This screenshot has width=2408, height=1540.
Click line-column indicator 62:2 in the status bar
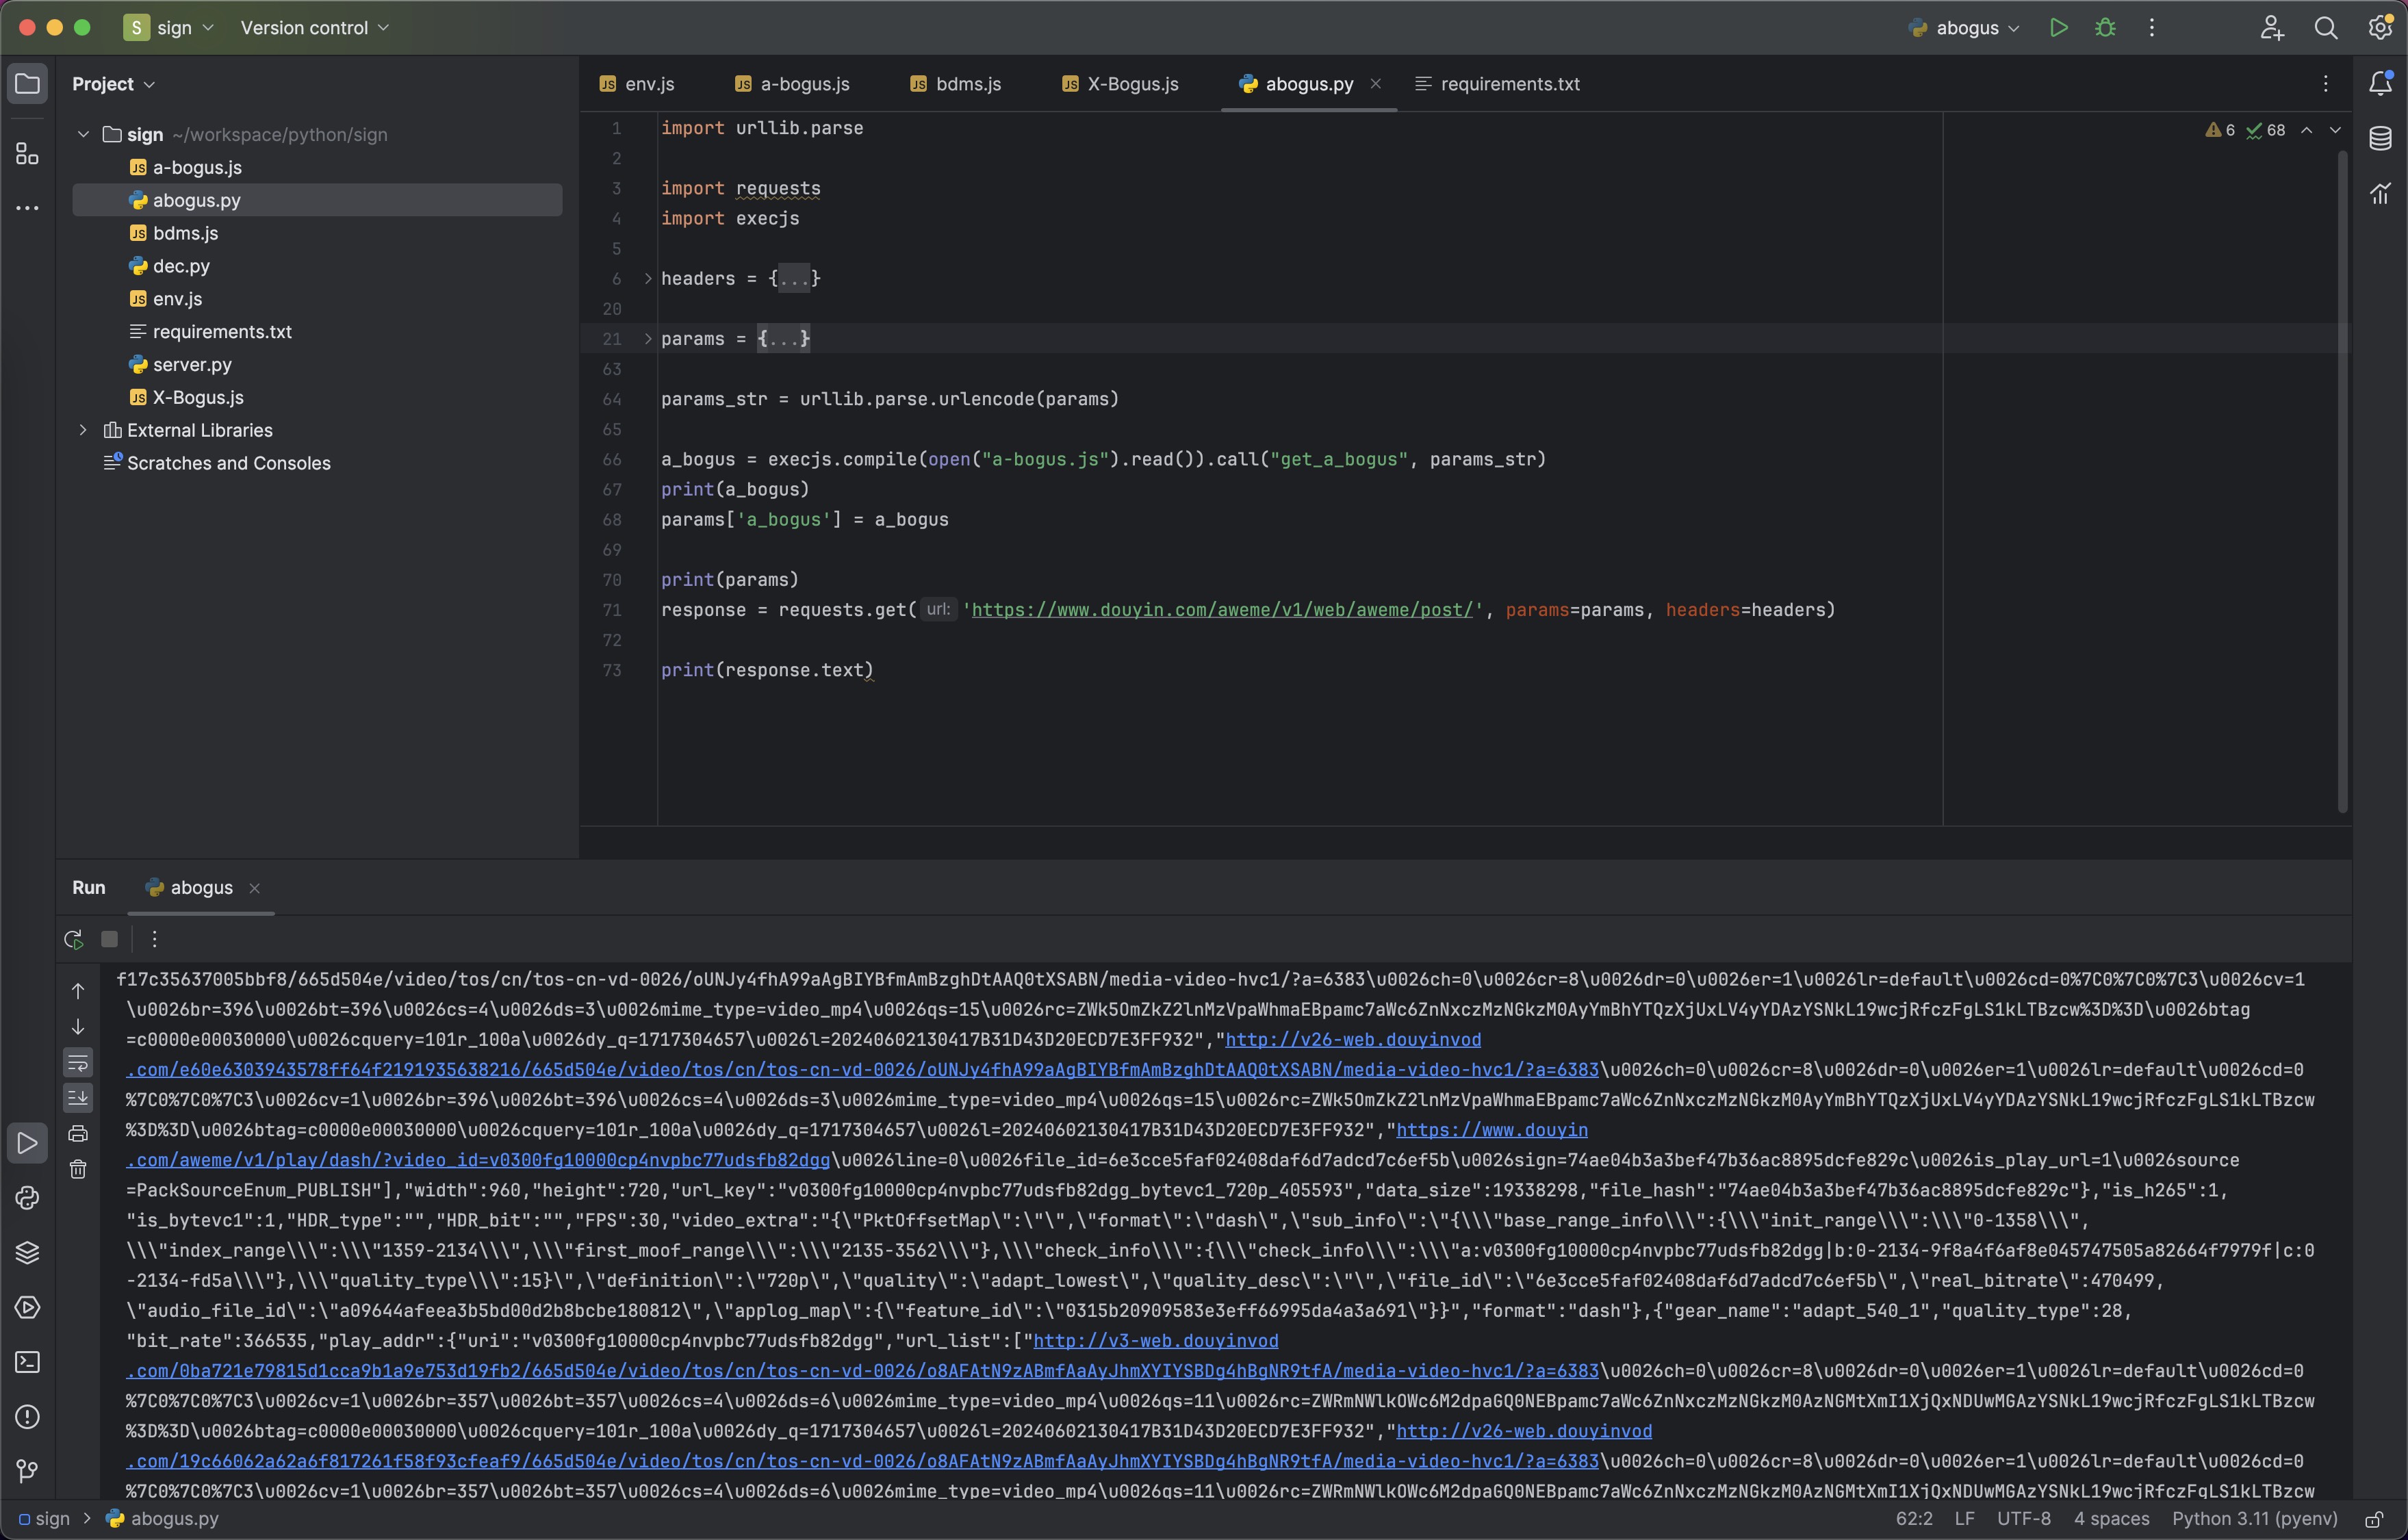click(1913, 1519)
